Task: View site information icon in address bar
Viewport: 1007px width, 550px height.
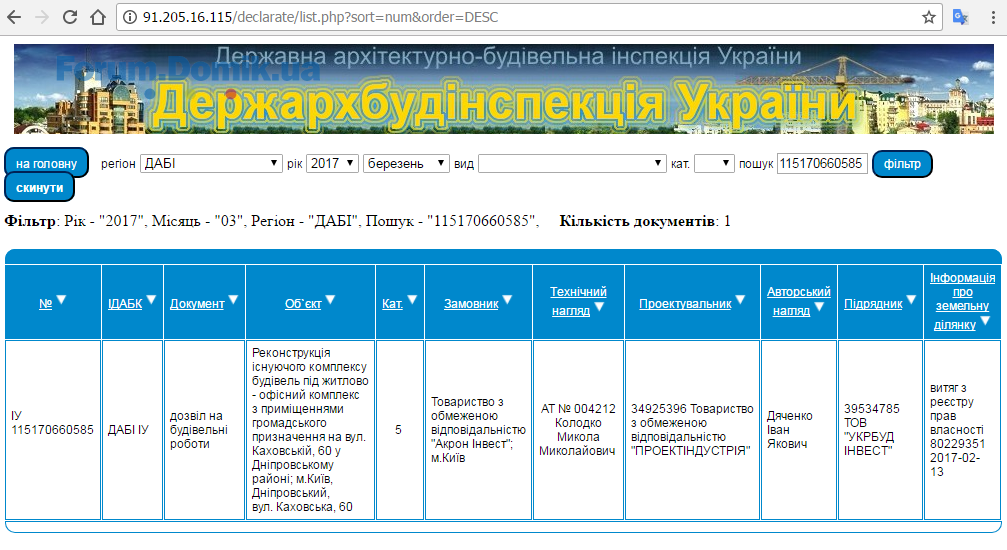Action: tap(130, 17)
